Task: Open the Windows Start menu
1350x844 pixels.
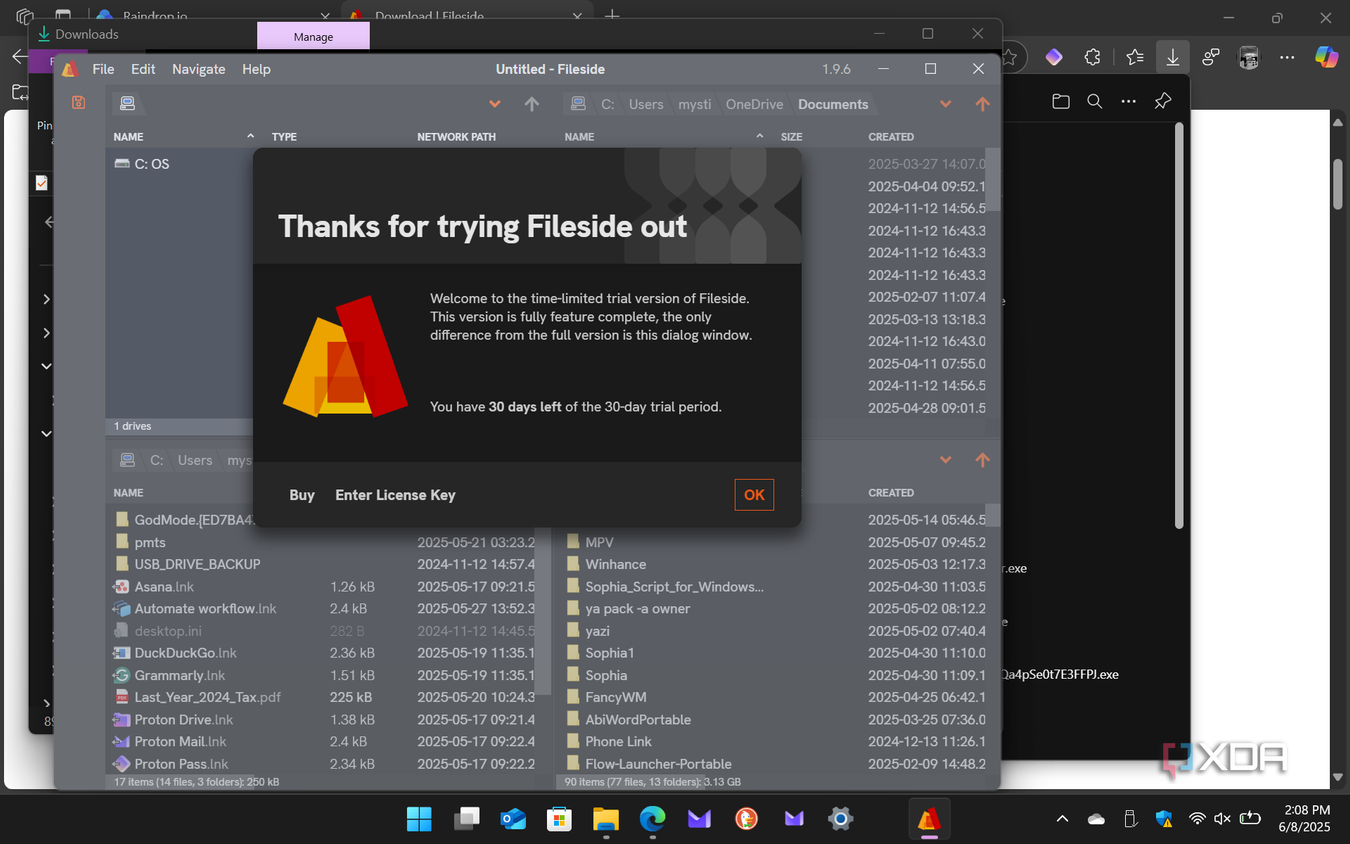Action: pyautogui.click(x=419, y=819)
